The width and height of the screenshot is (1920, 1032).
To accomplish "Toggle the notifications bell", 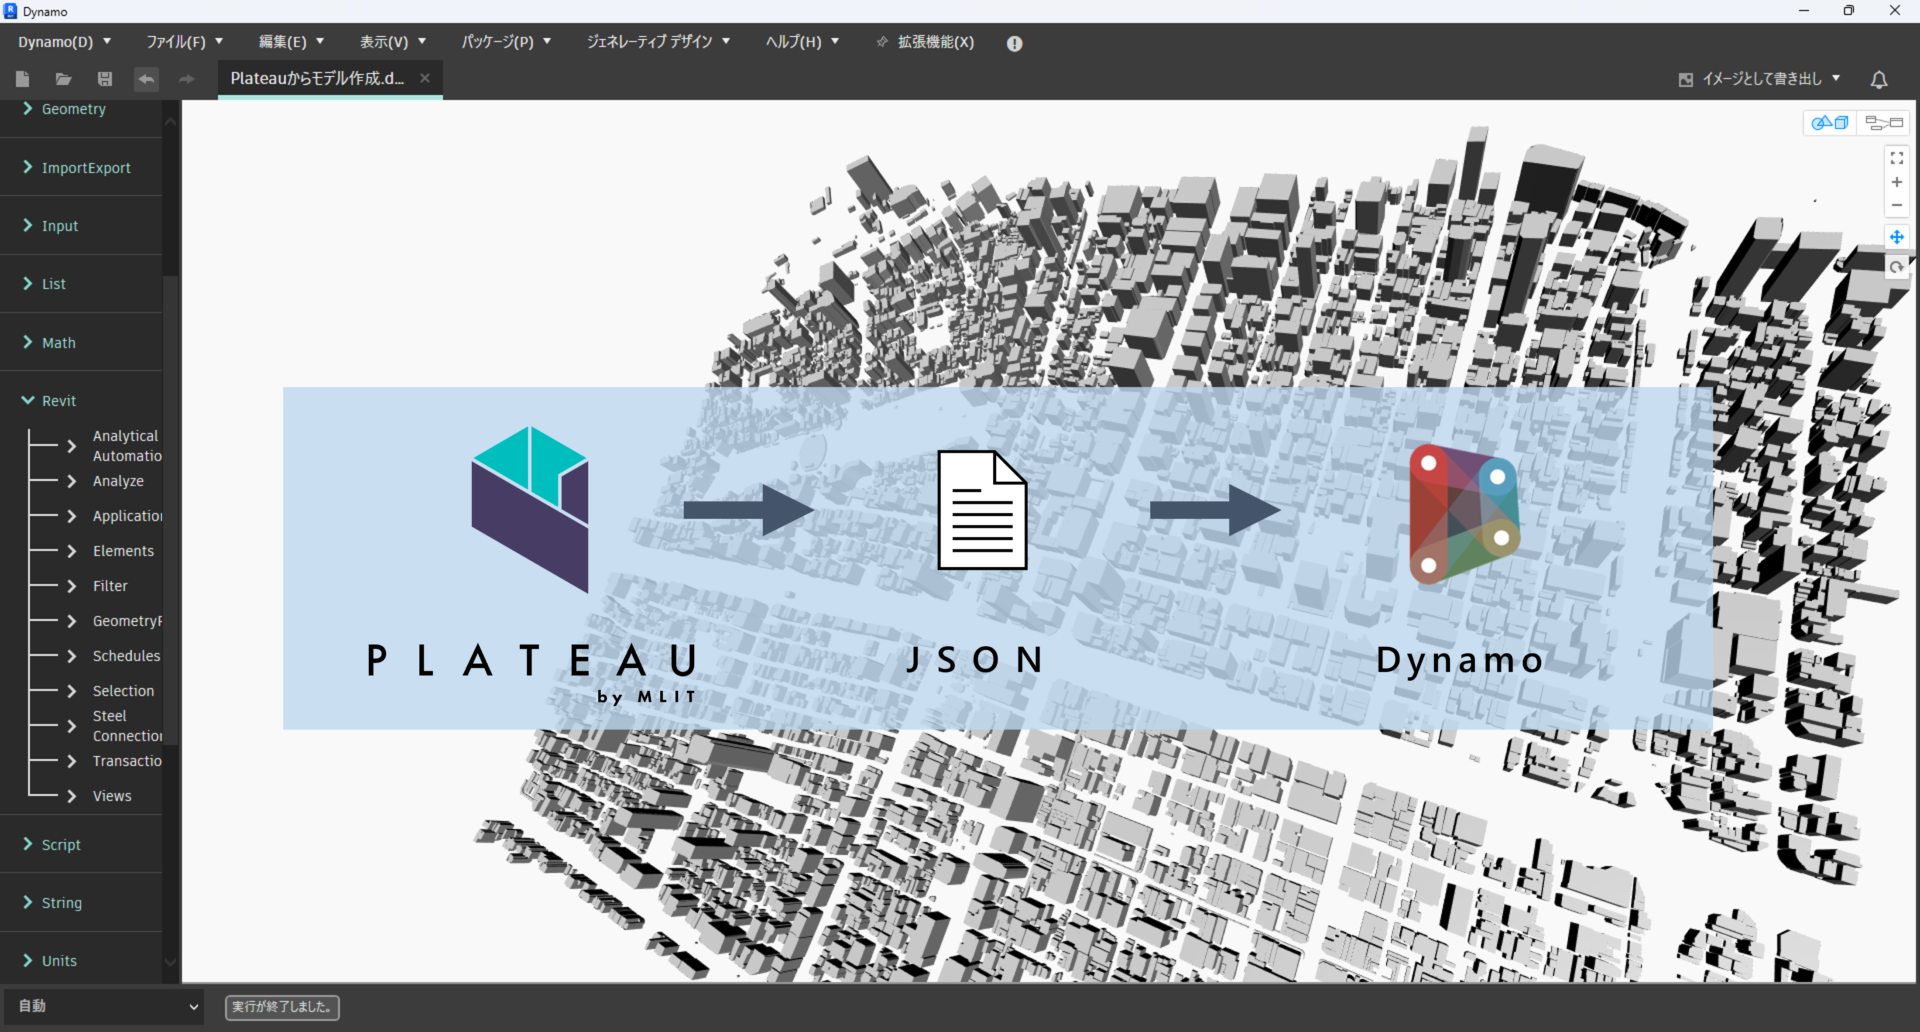I will point(1880,80).
